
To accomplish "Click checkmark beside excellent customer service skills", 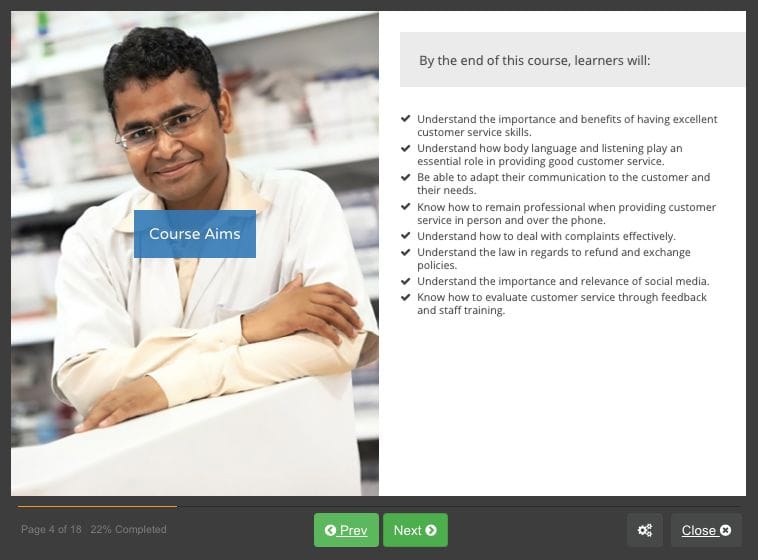I will [406, 118].
